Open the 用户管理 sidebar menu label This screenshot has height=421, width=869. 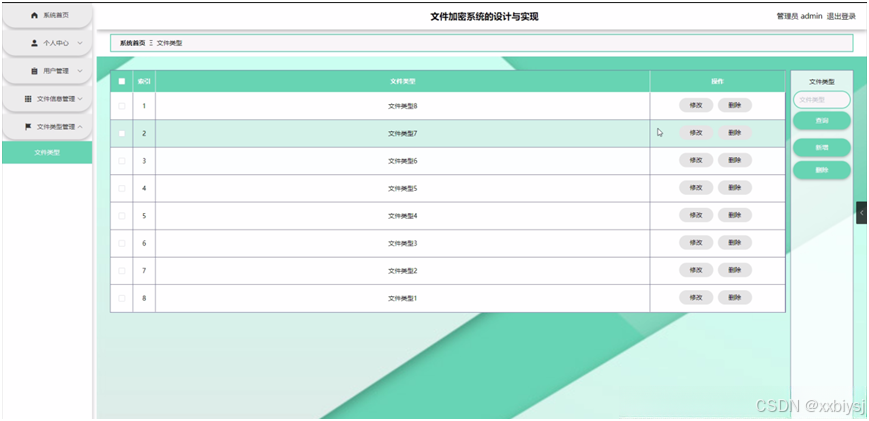[56, 71]
